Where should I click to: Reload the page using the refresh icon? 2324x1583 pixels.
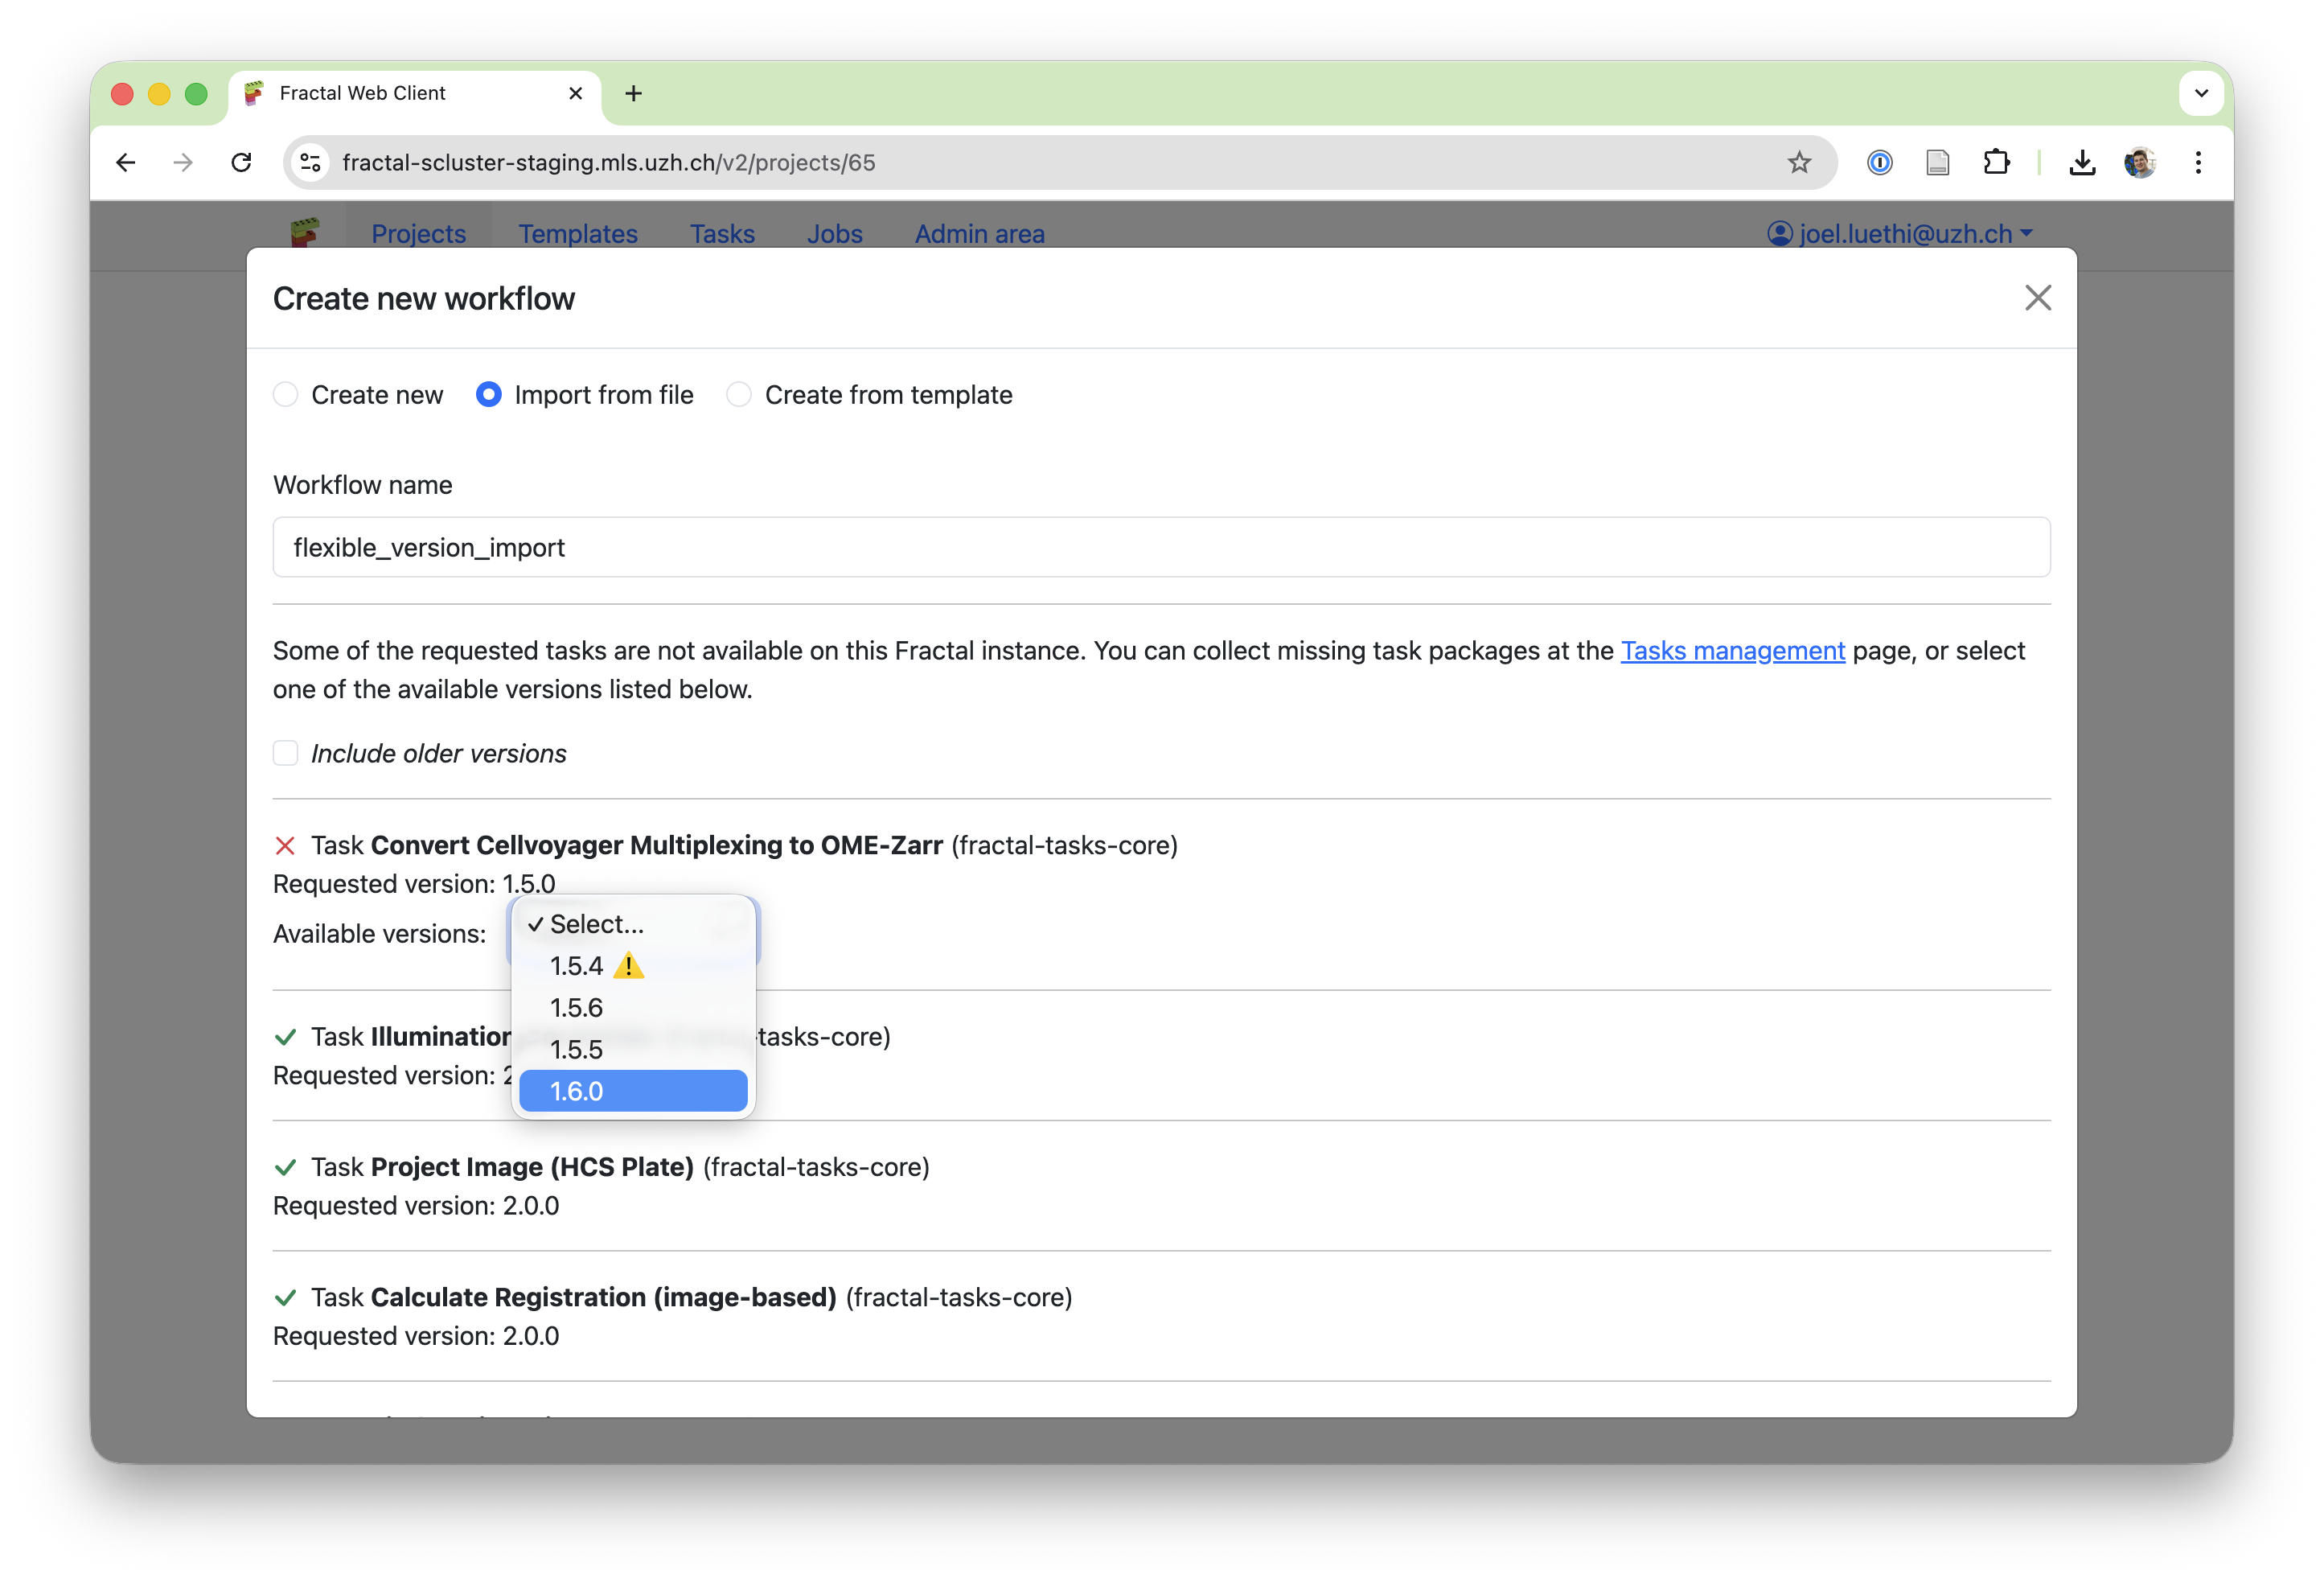pyautogui.click(x=241, y=162)
